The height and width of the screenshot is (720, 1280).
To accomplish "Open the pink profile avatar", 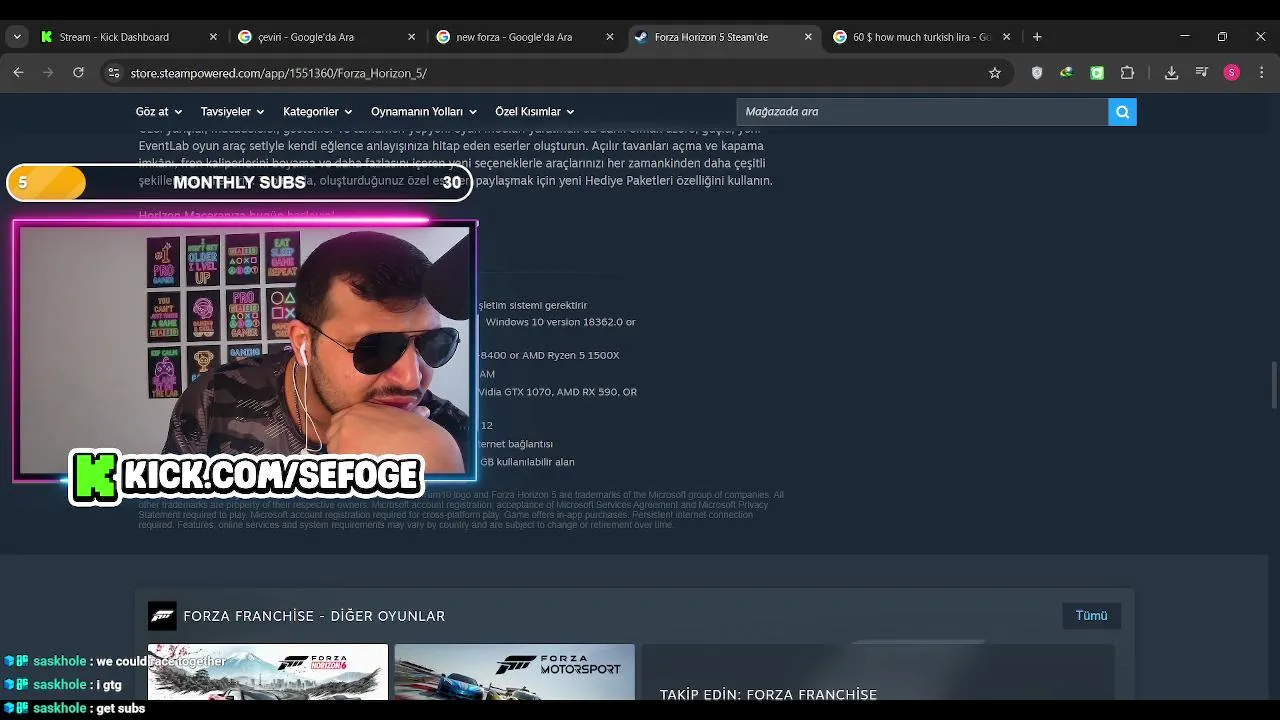I will coord(1231,72).
